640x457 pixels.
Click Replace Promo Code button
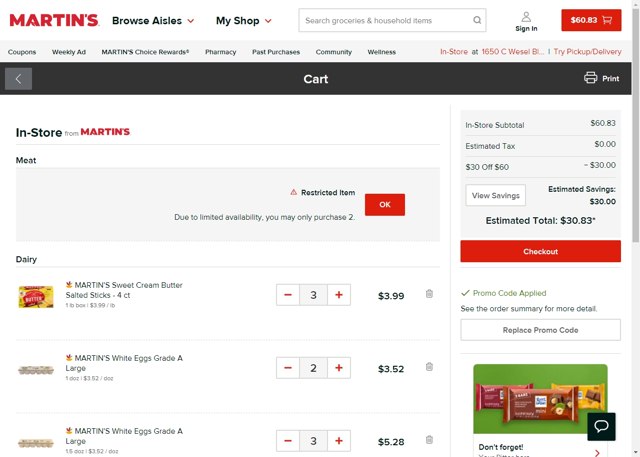[540, 330]
